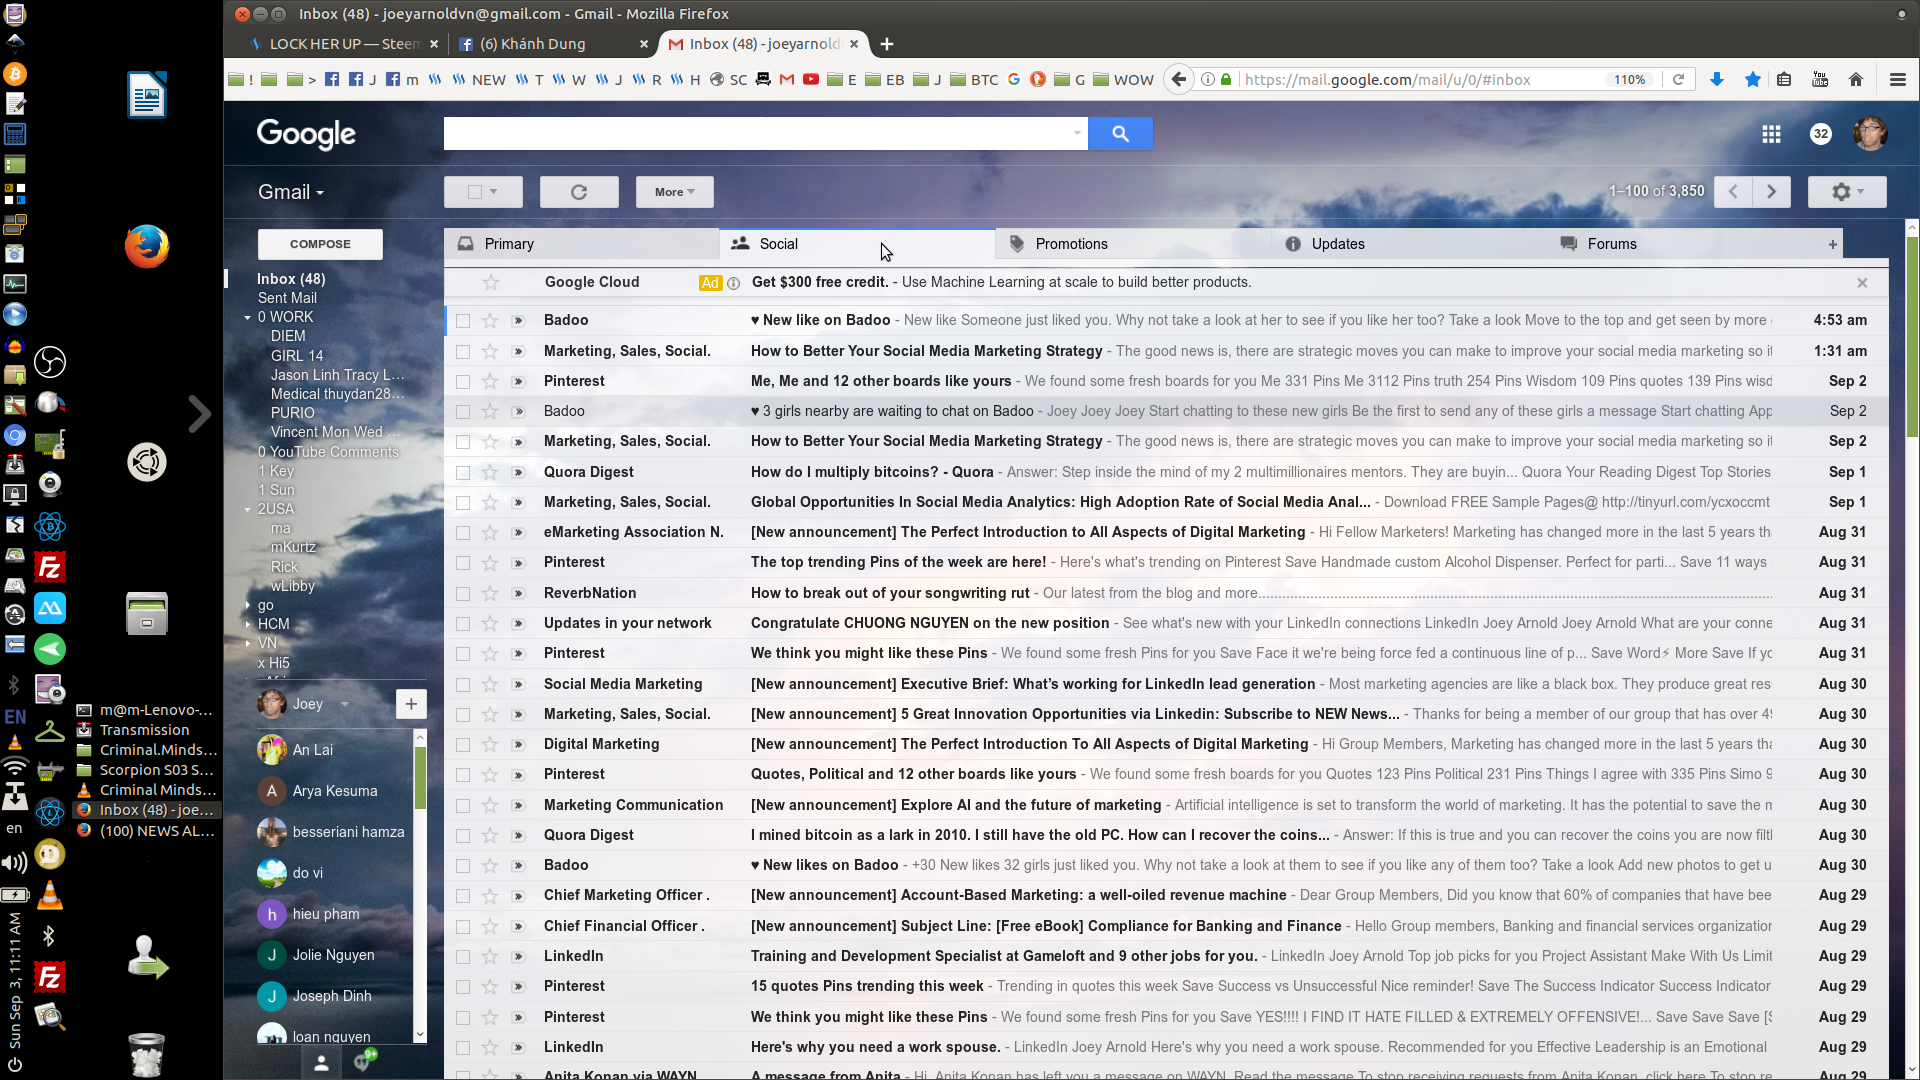Screen dimensions: 1920x1080
Task: Expand the go label group
Action: [x=247, y=605]
